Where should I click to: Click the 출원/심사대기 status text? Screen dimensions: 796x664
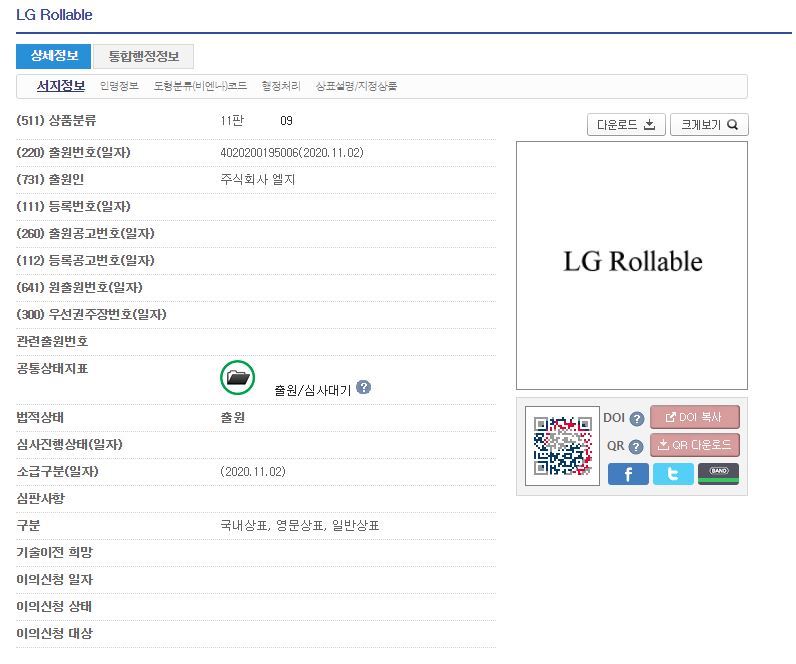(x=313, y=390)
